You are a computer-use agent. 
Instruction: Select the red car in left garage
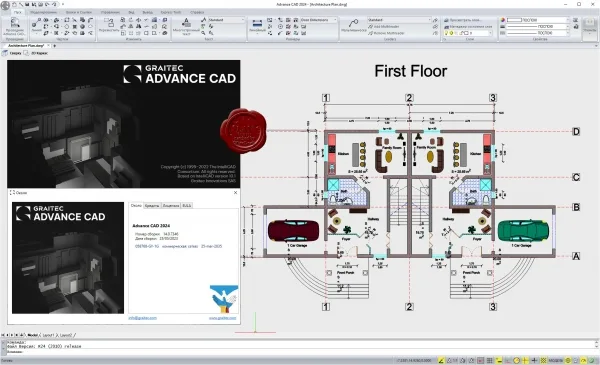click(x=293, y=230)
